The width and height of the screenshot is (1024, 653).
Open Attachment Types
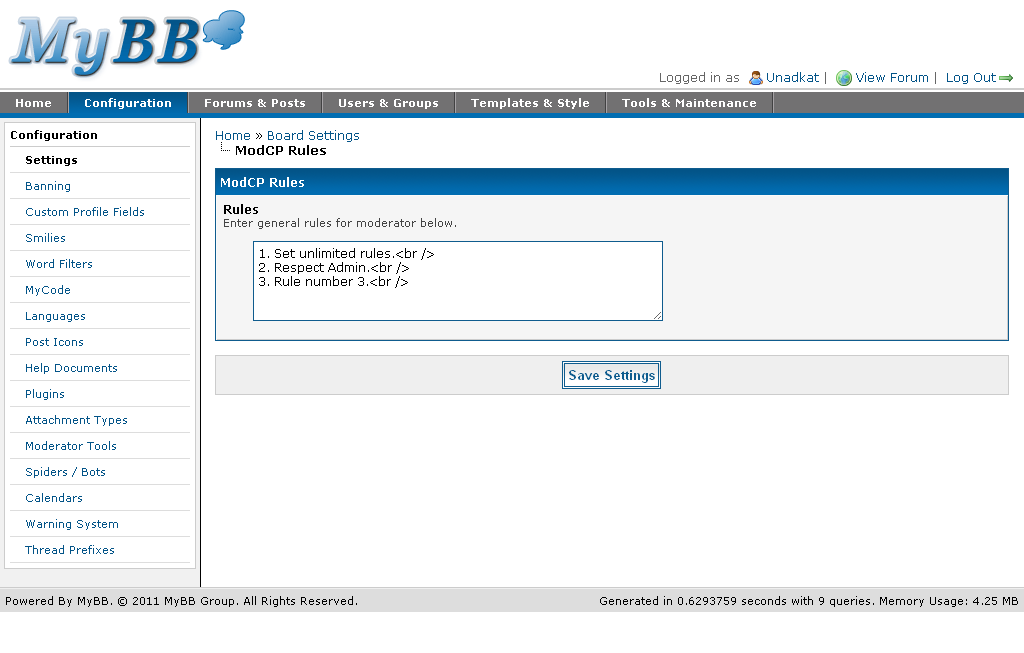[76, 421]
